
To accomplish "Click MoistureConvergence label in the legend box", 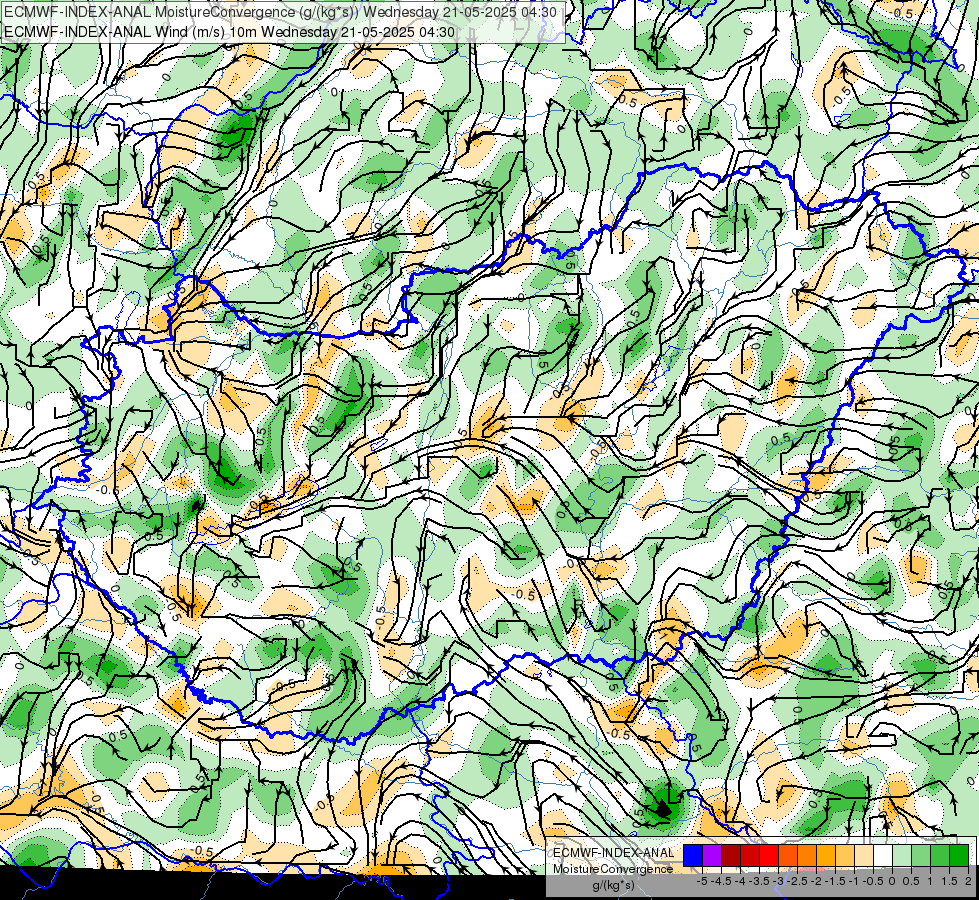I will [x=613, y=869].
